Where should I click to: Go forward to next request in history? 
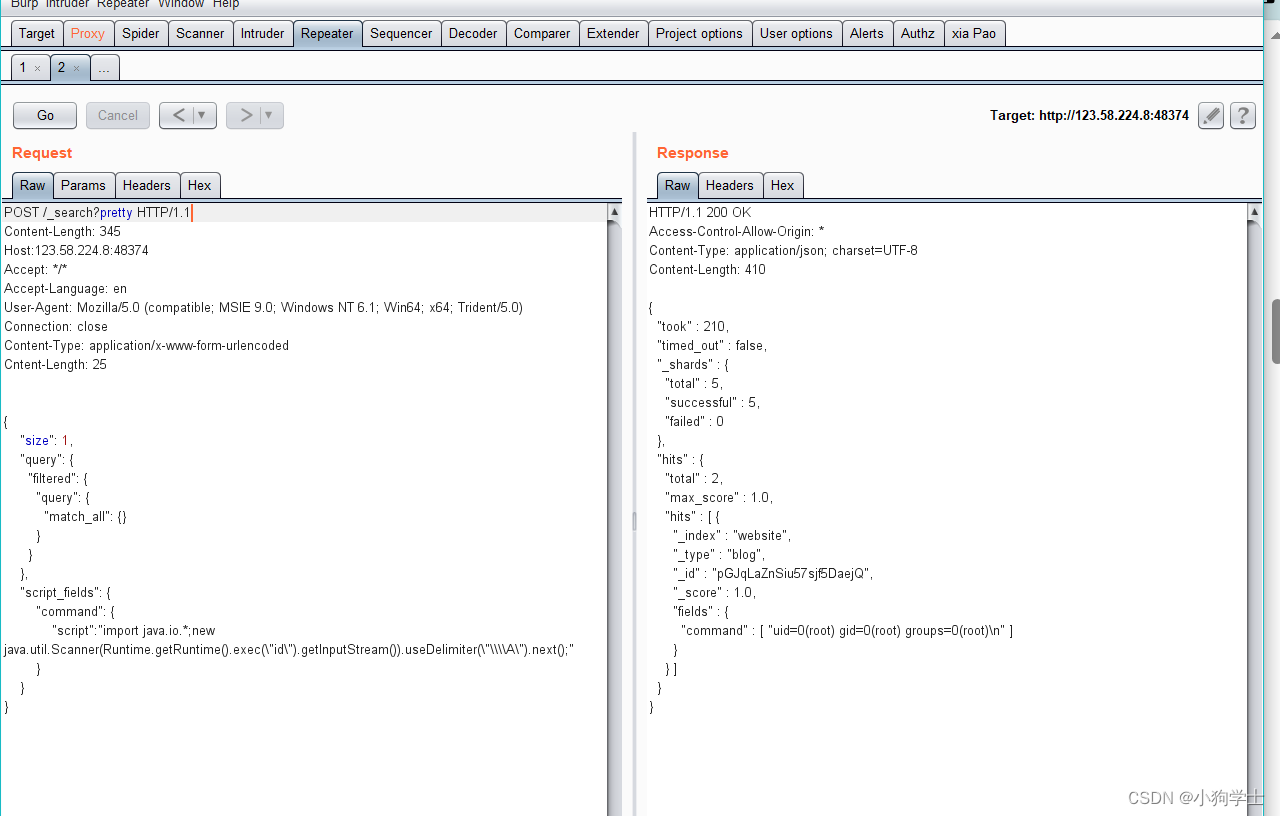coord(245,115)
